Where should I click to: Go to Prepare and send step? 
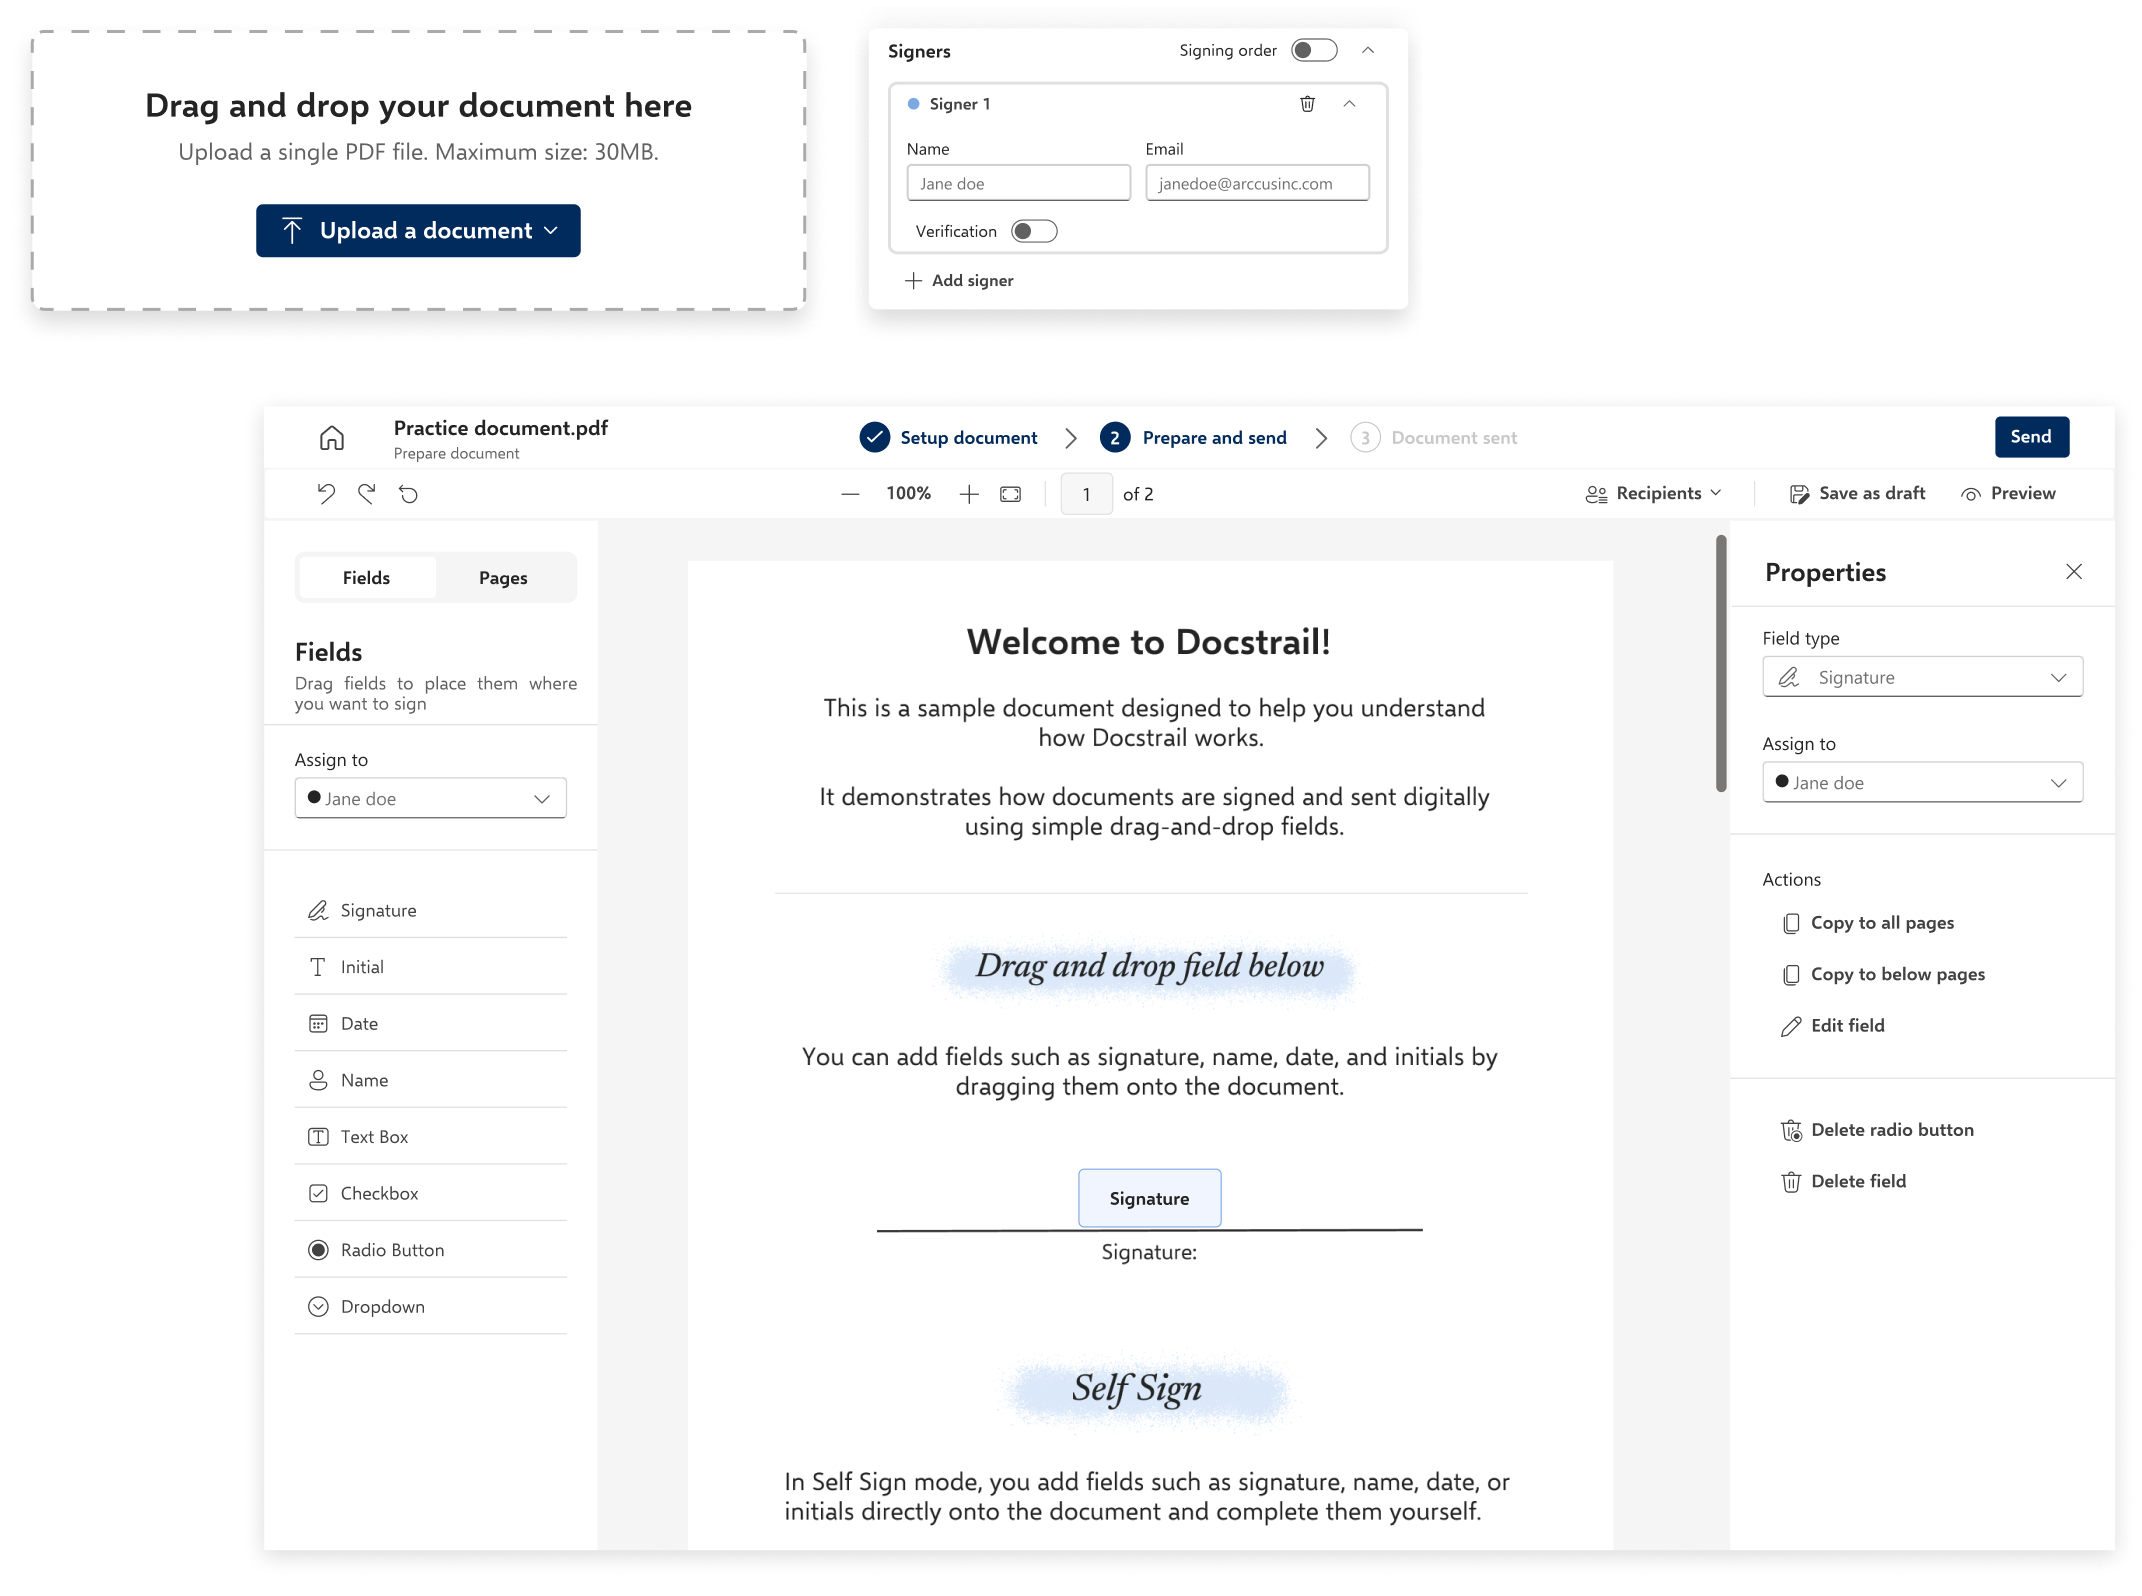click(1194, 438)
